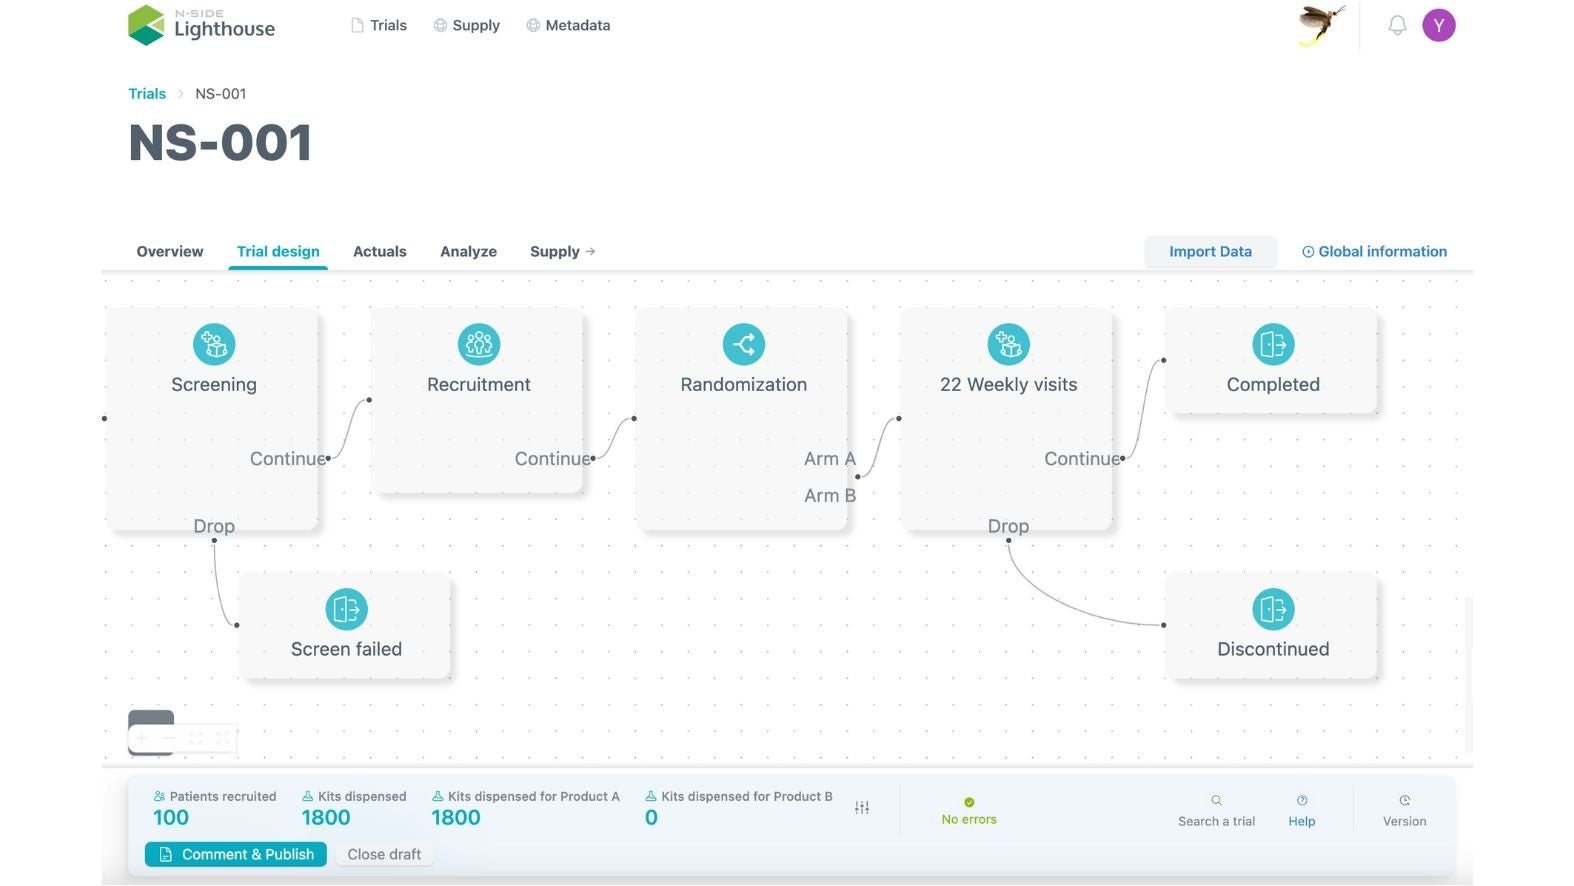
Task: Select the Discontinued exit node icon
Action: click(x=1273, y=609)
